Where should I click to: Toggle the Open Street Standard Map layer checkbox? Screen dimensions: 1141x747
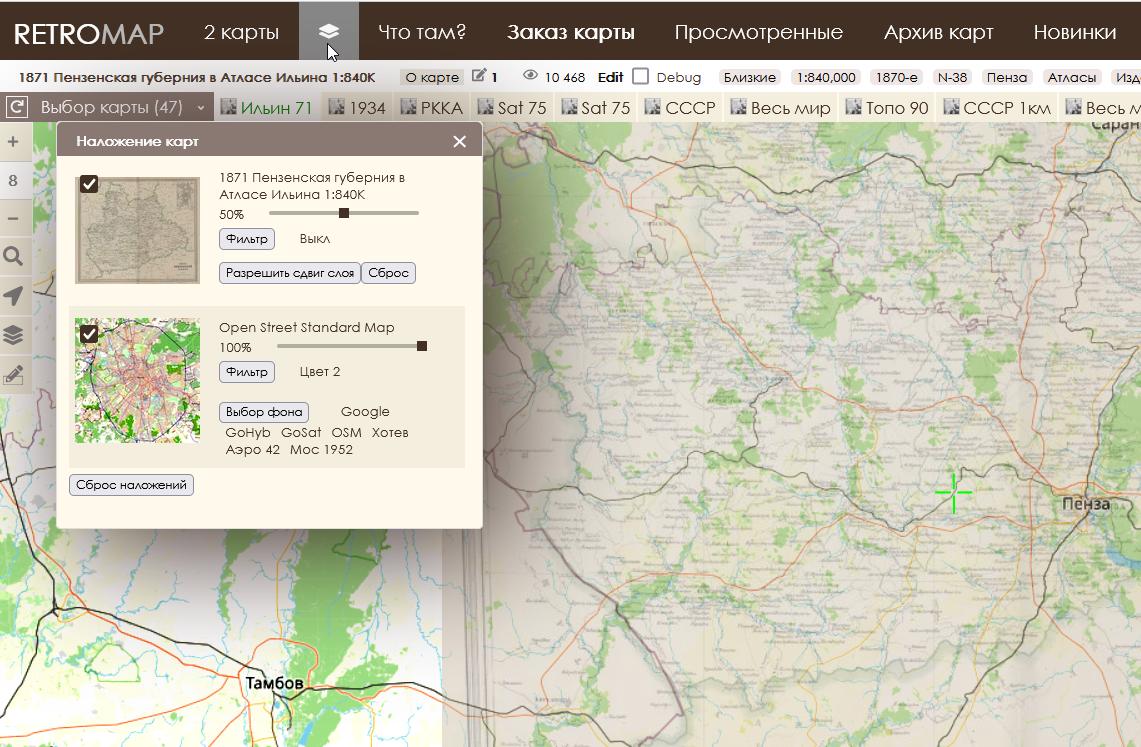tap(89, 332)
